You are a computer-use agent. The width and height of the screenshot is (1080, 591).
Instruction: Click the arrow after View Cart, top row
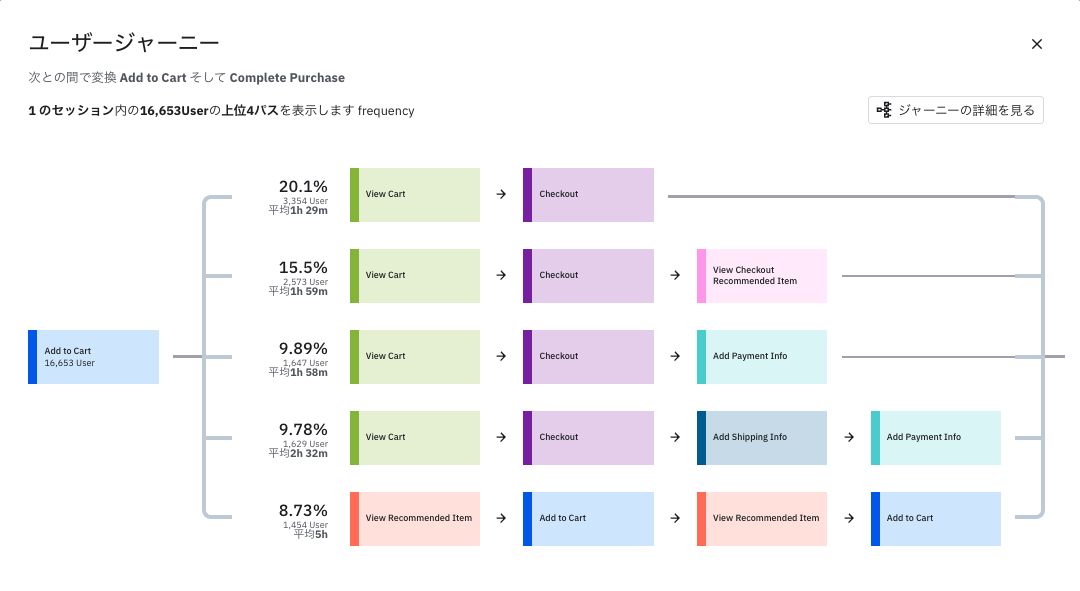pyautogui.click(x=501, y=195)
